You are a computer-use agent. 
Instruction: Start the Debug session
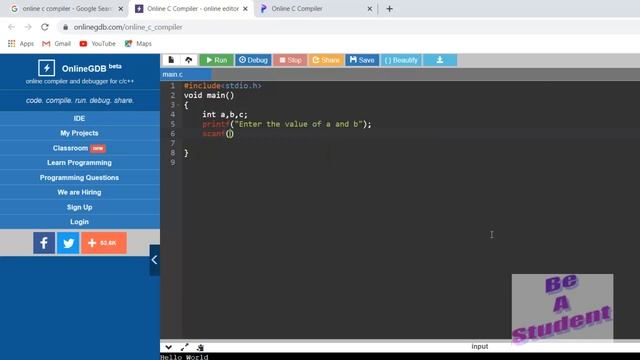(x=253, y=60)
